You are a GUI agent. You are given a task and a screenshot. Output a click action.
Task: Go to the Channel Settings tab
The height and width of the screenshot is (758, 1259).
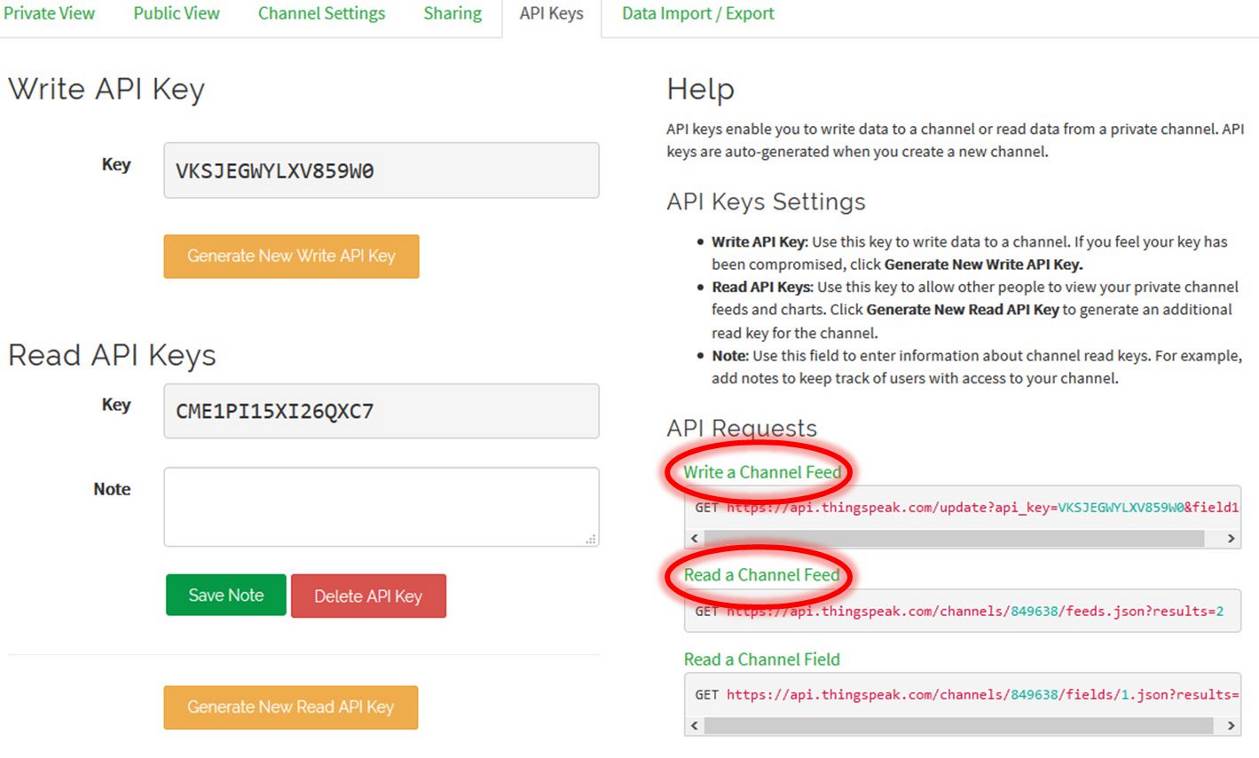pos(321,14)
